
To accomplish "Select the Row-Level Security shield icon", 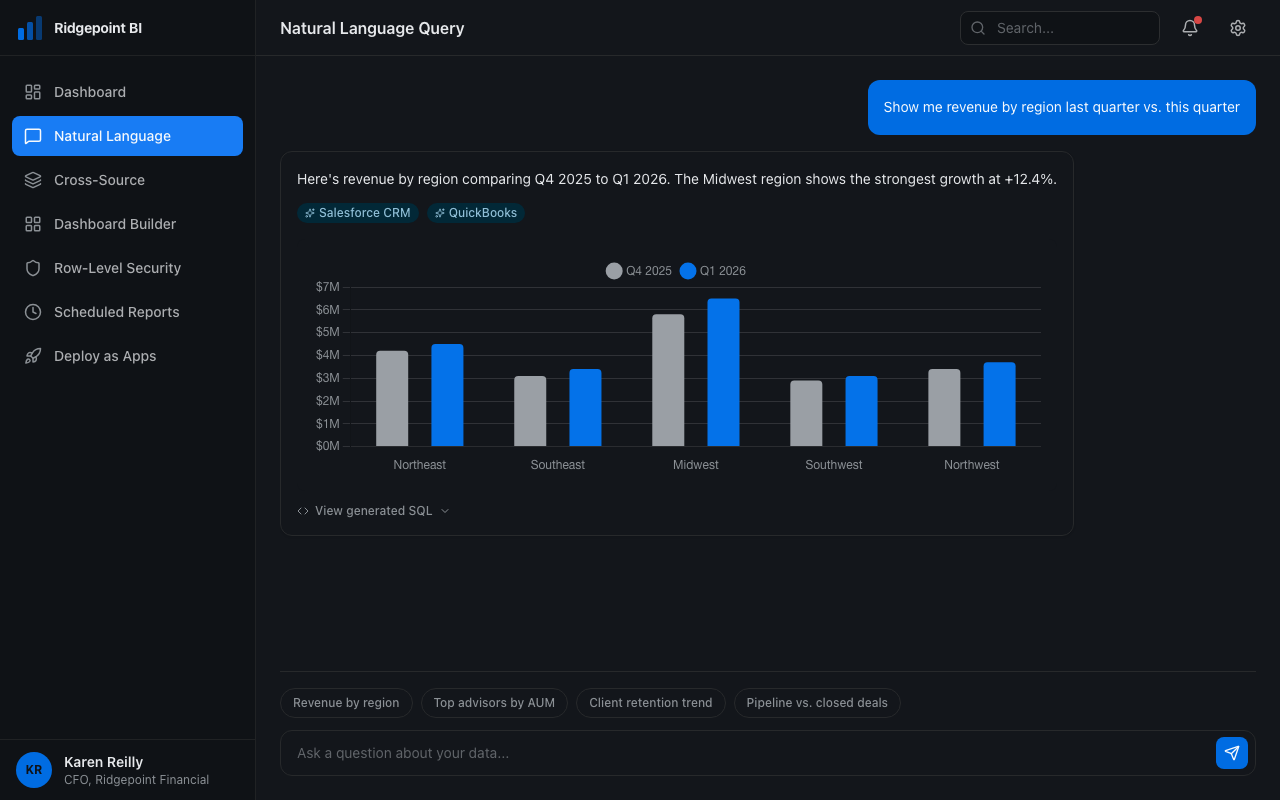I will point(33,268).
